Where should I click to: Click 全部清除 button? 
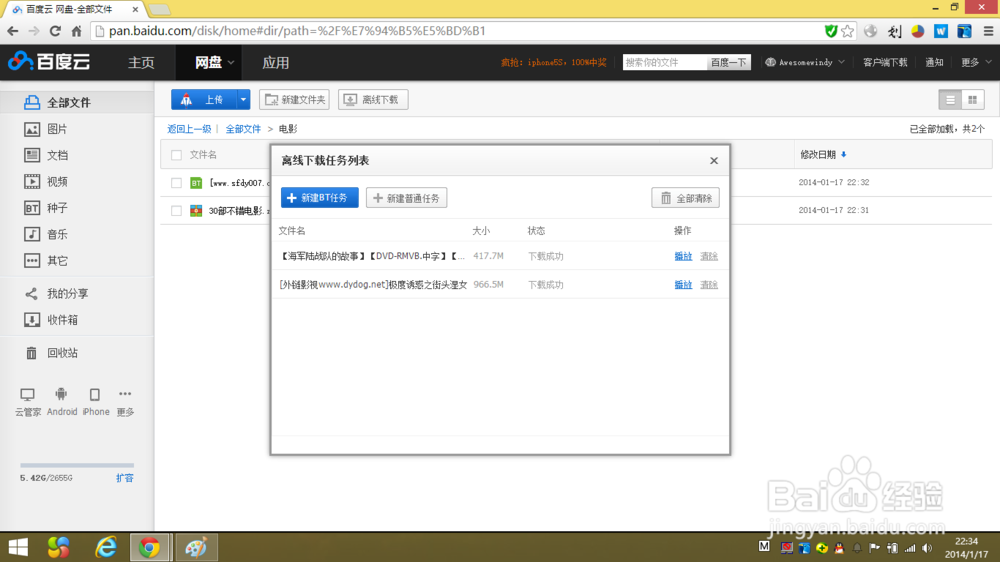(686, 198)
